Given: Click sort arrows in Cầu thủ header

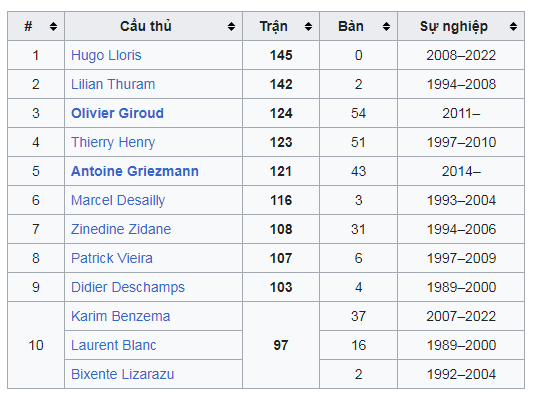Looking at the screenshot, I should [231, 26].
